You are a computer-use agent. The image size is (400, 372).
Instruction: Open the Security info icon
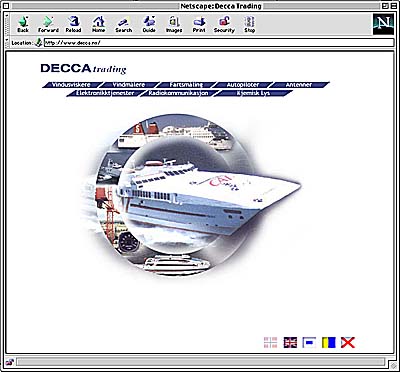[x=224, y=25]
